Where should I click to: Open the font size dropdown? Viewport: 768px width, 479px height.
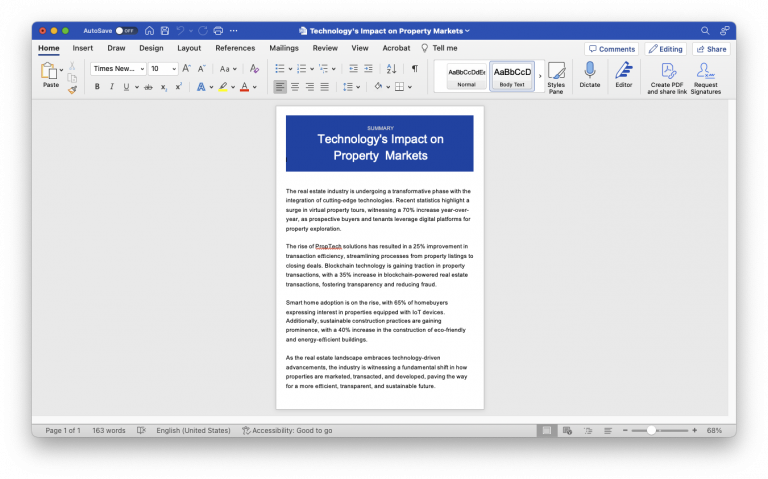(174, 69)
